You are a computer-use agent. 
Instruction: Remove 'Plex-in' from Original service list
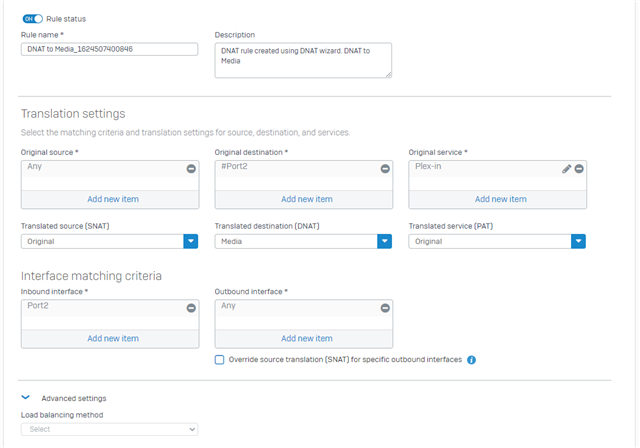pyautogui.click(x=579, y=169)
